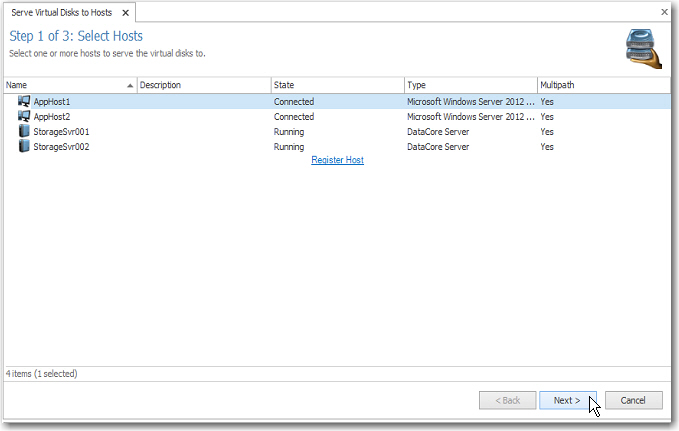Select the AppHost2 row name

[x=52, y=117]
